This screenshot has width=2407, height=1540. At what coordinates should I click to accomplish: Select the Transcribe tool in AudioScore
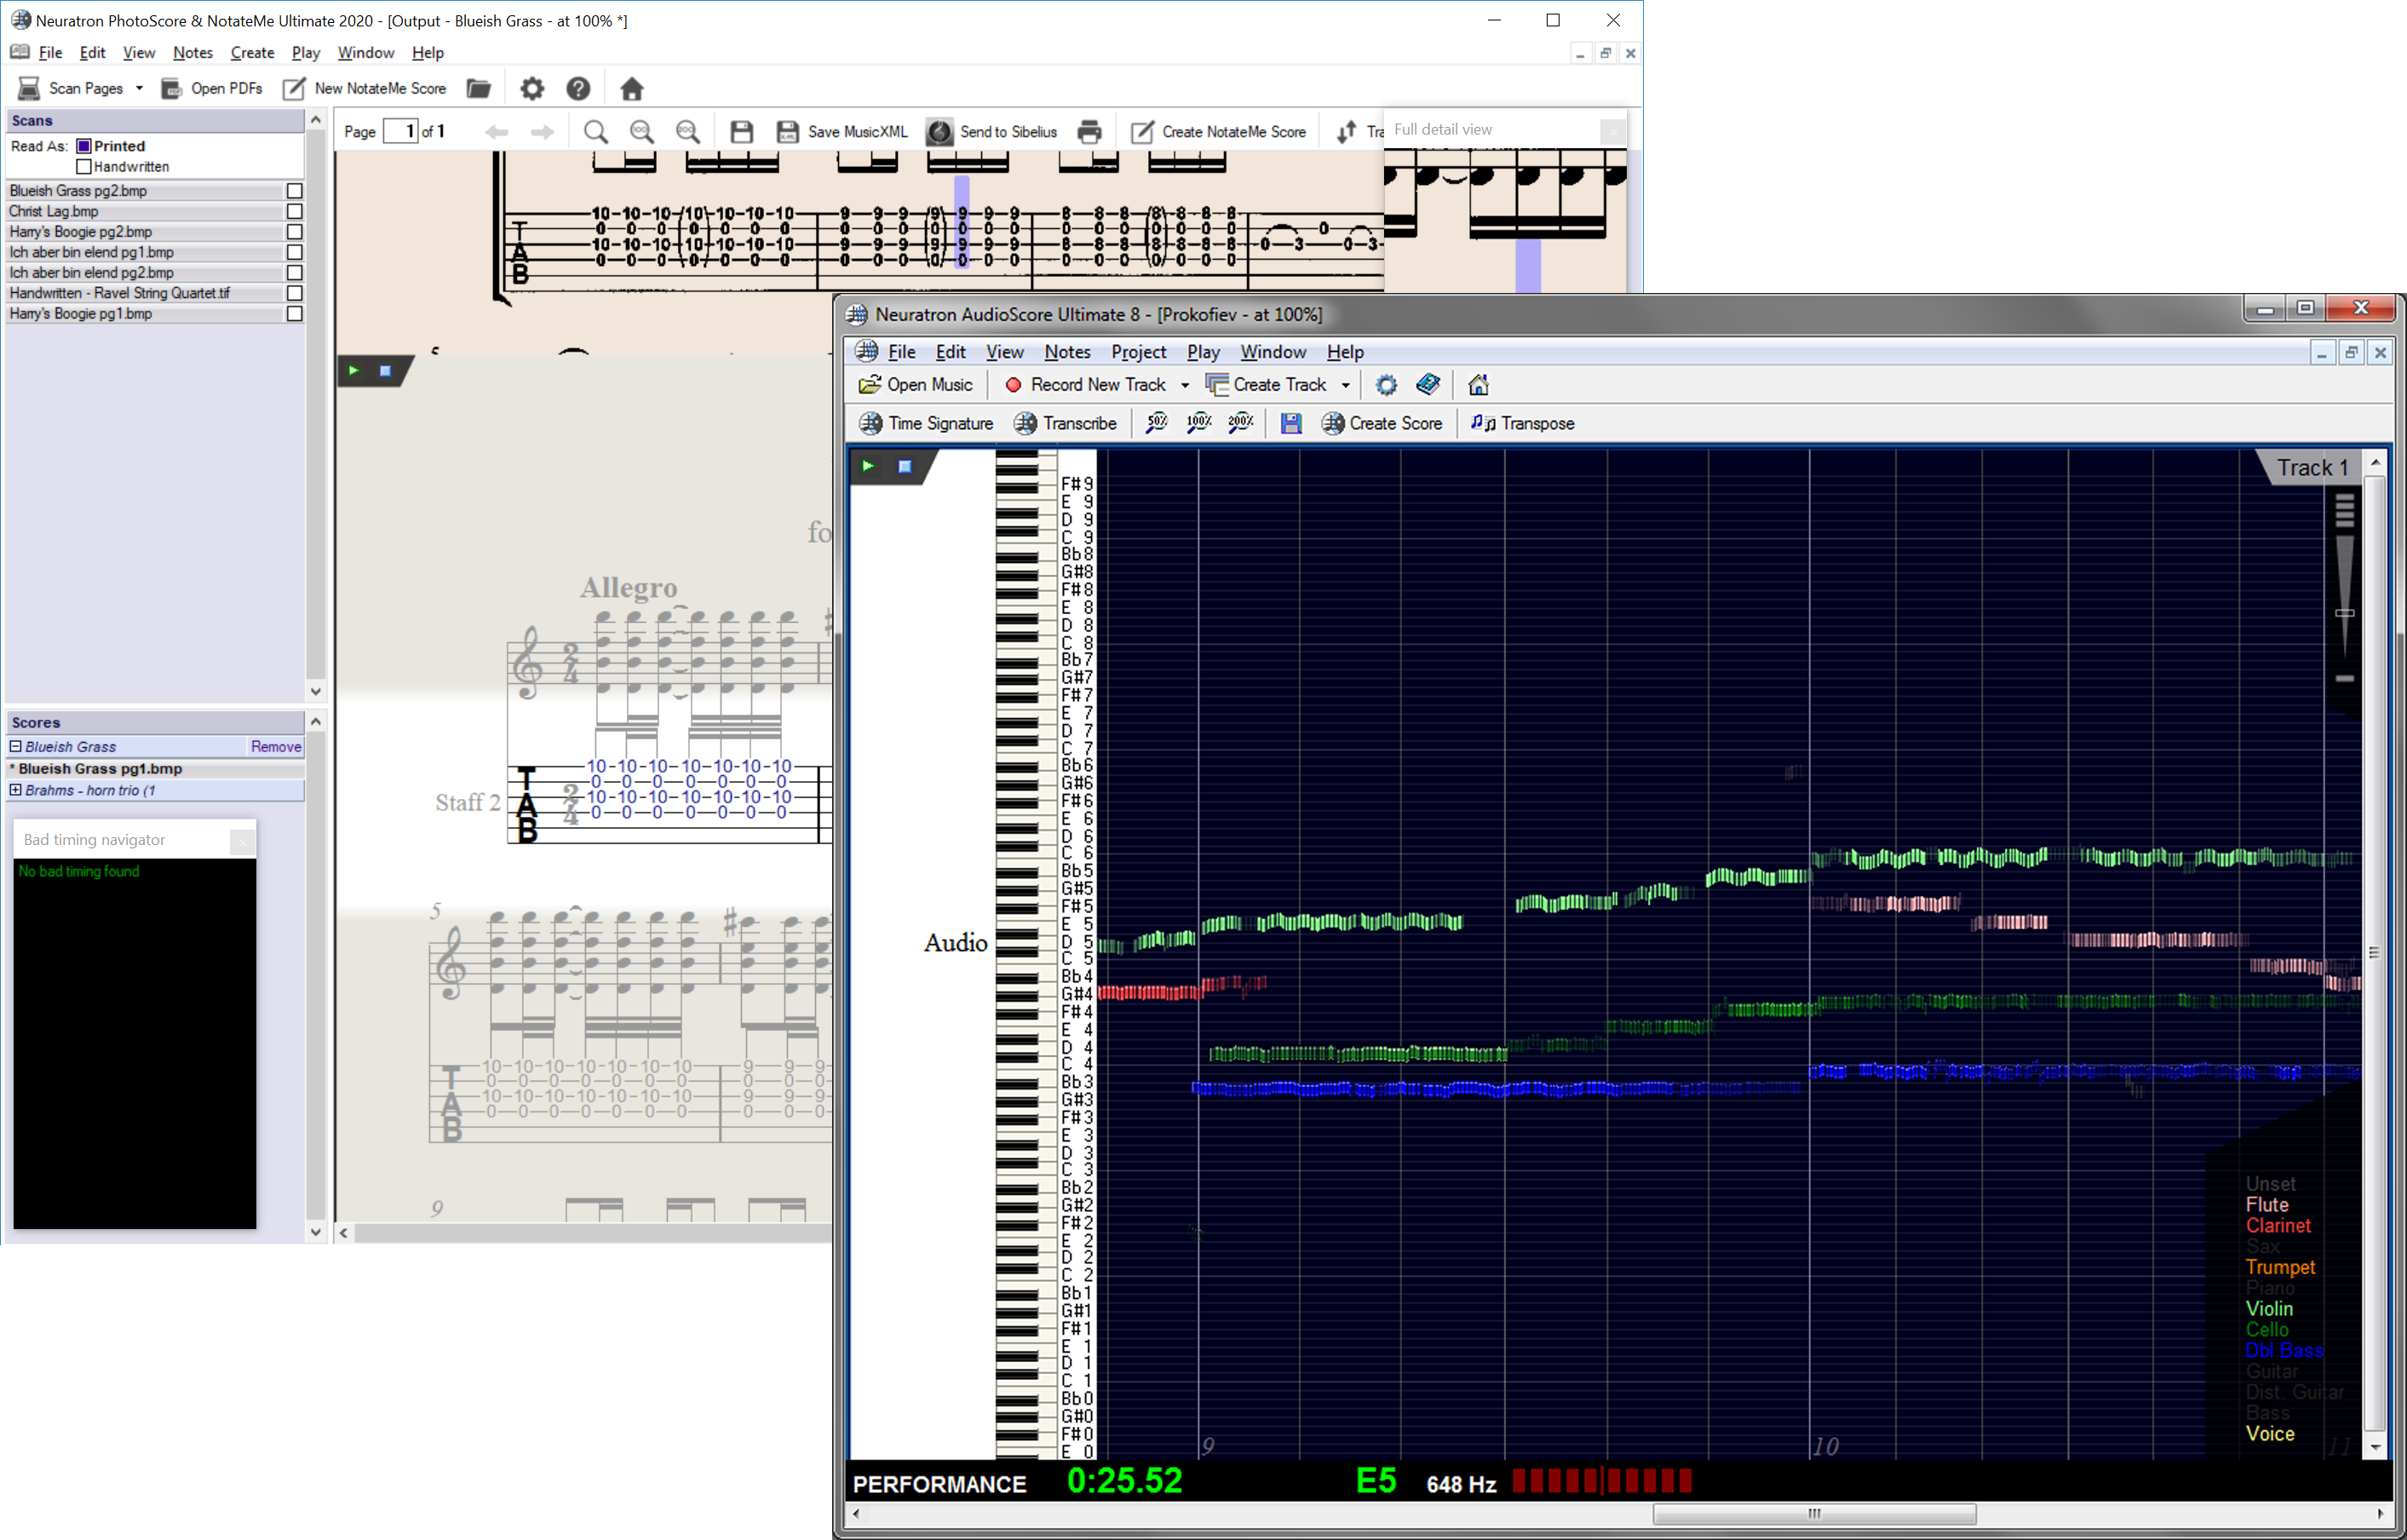[1065, 423]
